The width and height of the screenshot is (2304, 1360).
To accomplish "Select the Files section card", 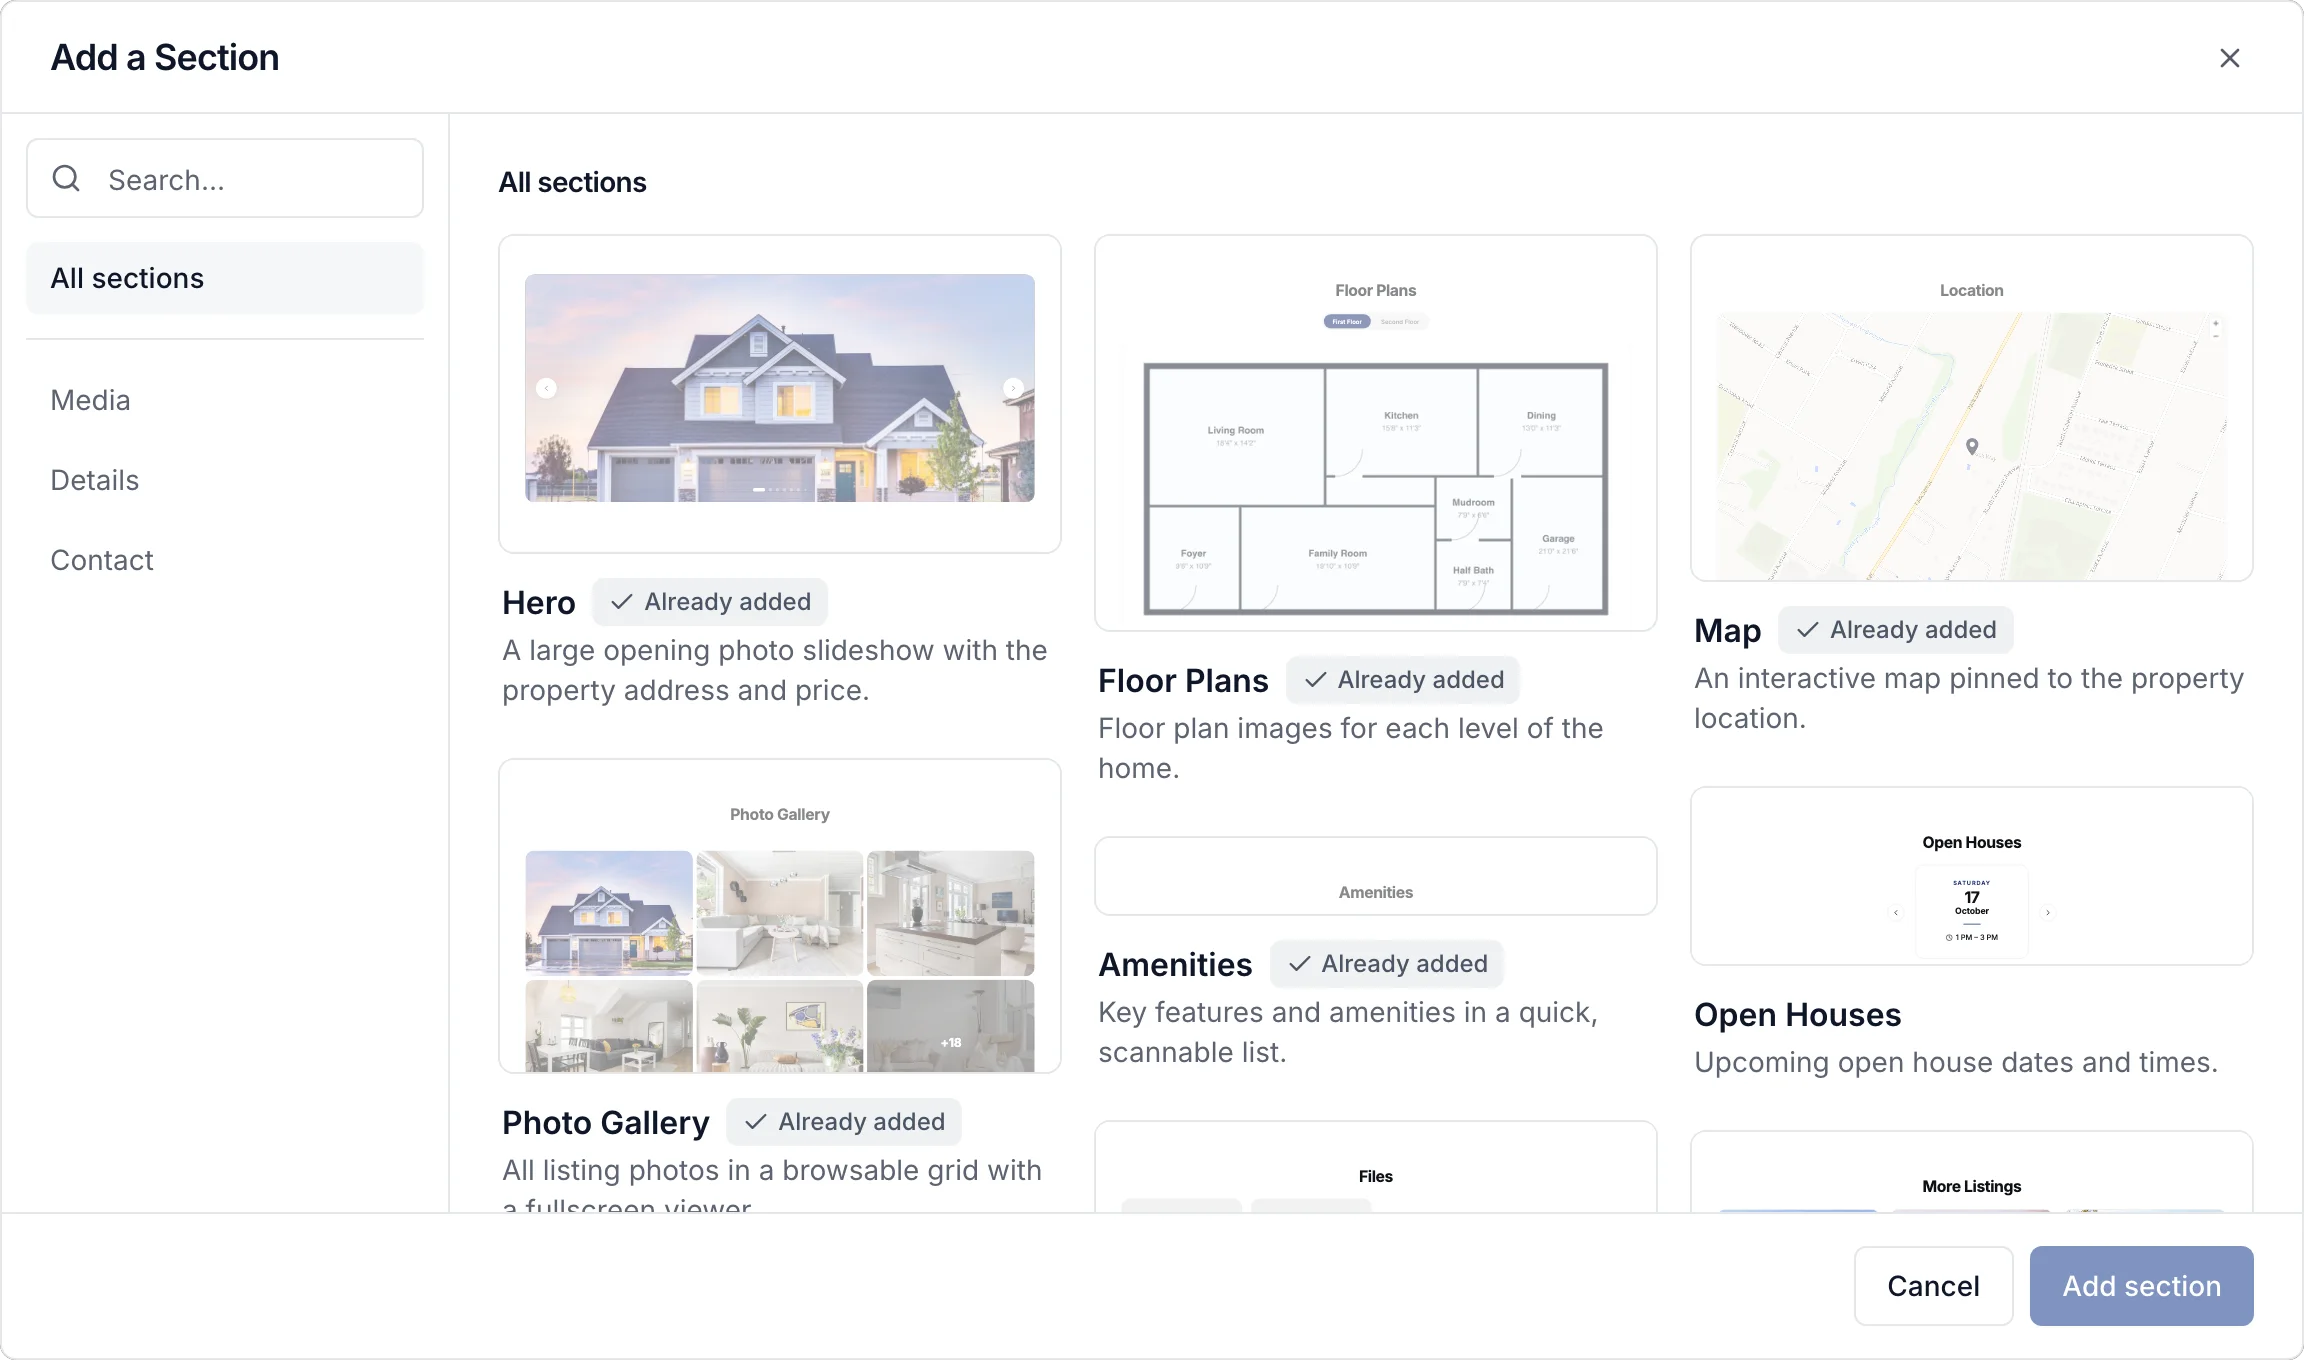I will tap(1376, 1167).
